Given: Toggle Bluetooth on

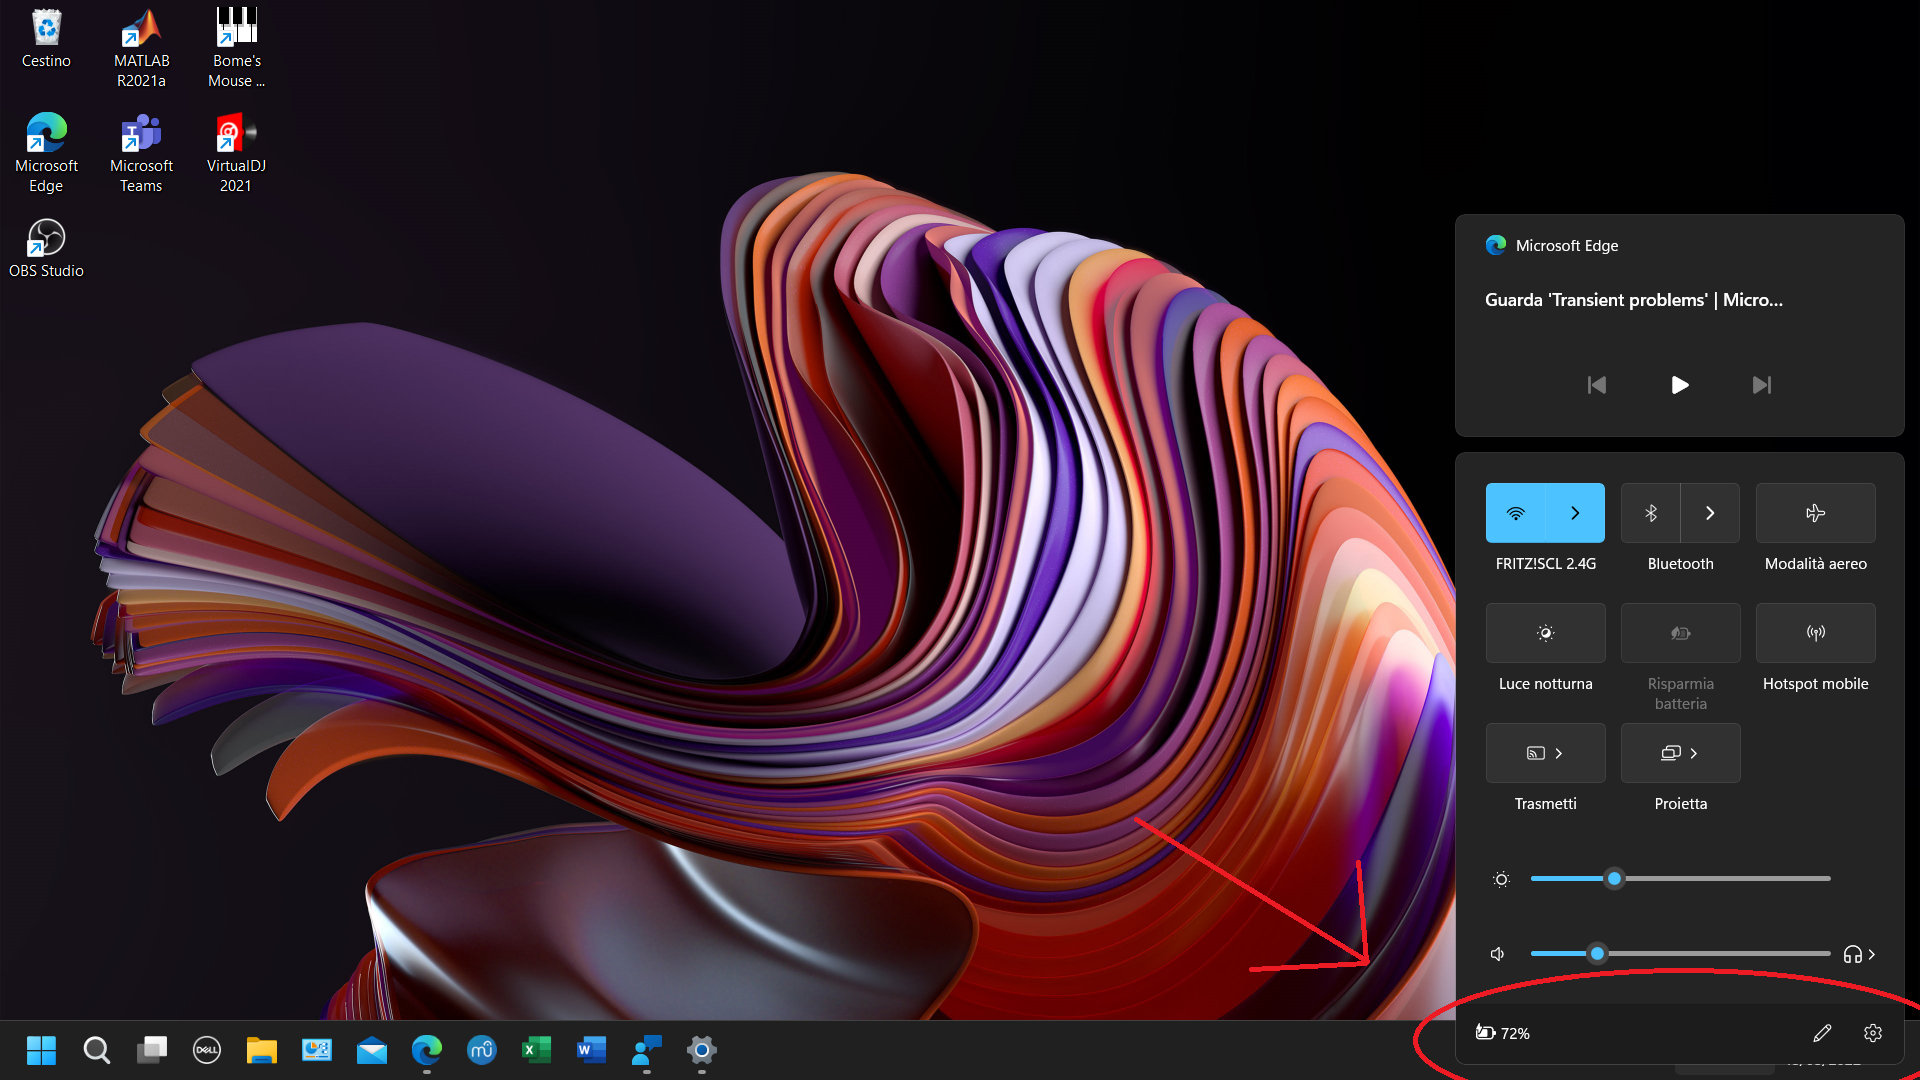Looking at the screenshot, I should 1651,513.
